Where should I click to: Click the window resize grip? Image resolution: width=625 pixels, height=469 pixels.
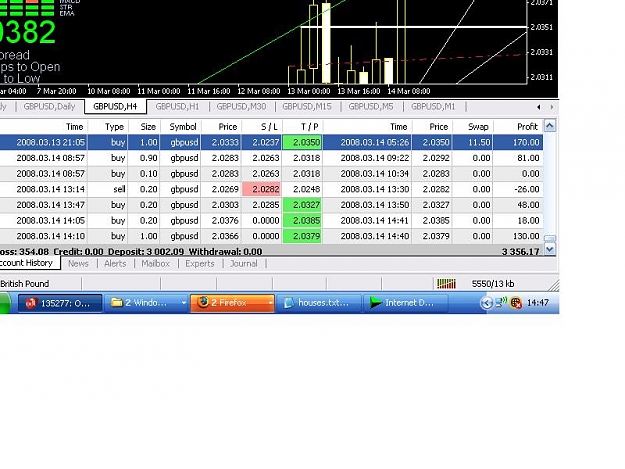click(x=554, y=285)
